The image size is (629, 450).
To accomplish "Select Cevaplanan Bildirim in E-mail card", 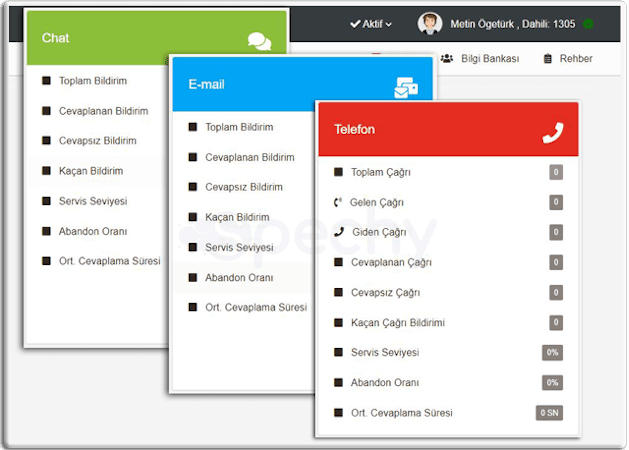I will (x=250, y=157).
